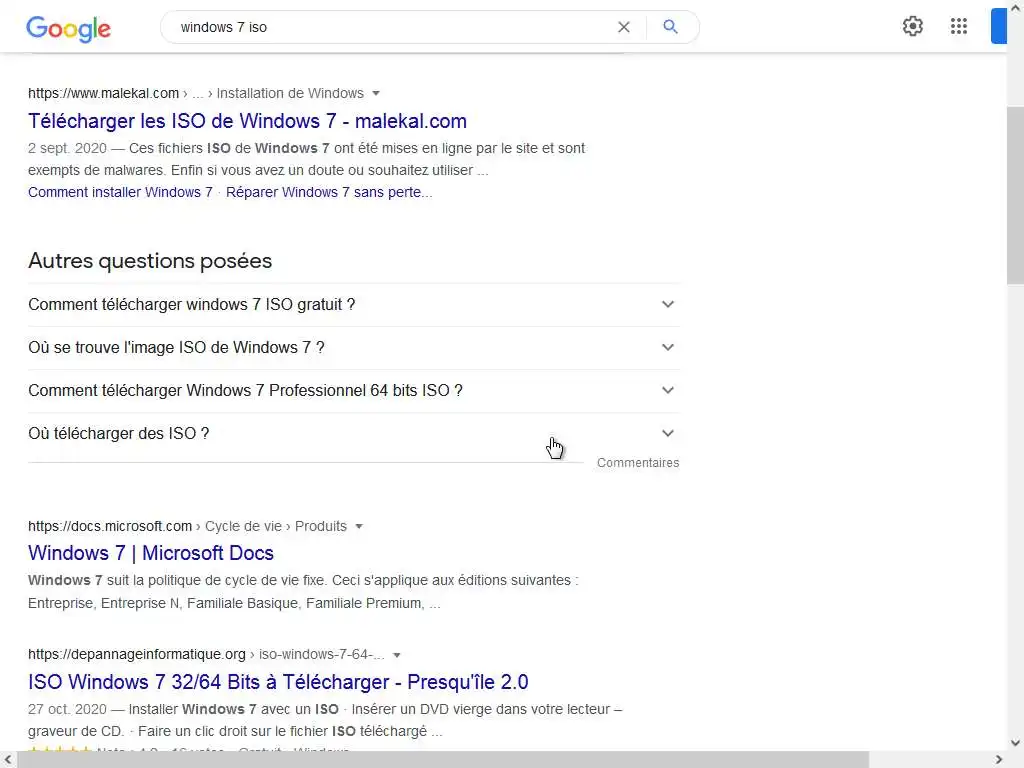Click the https://www.malekal.com breadcrumb URL
This screenshot has height=768, width=1024.
(103, 93)
